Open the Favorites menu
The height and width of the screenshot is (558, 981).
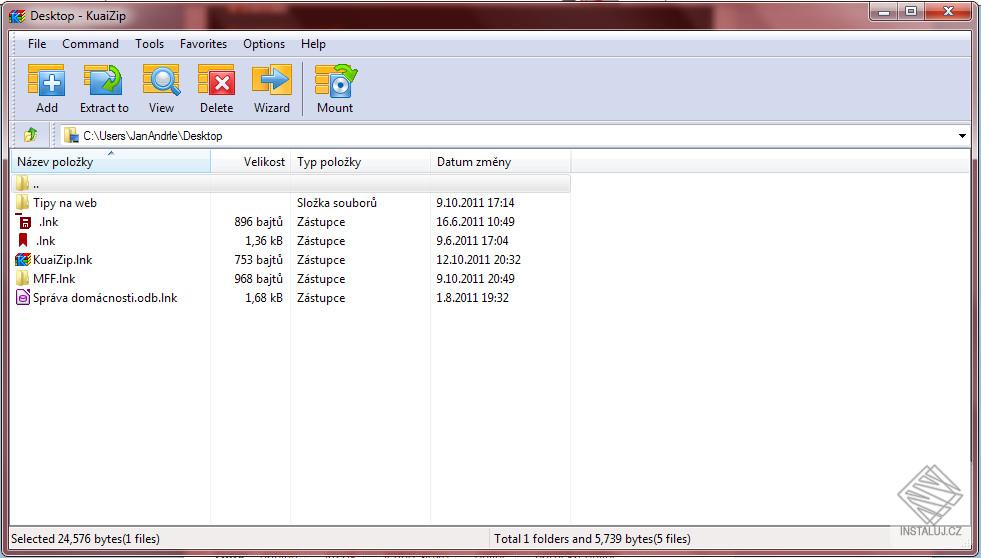[203, 44]
